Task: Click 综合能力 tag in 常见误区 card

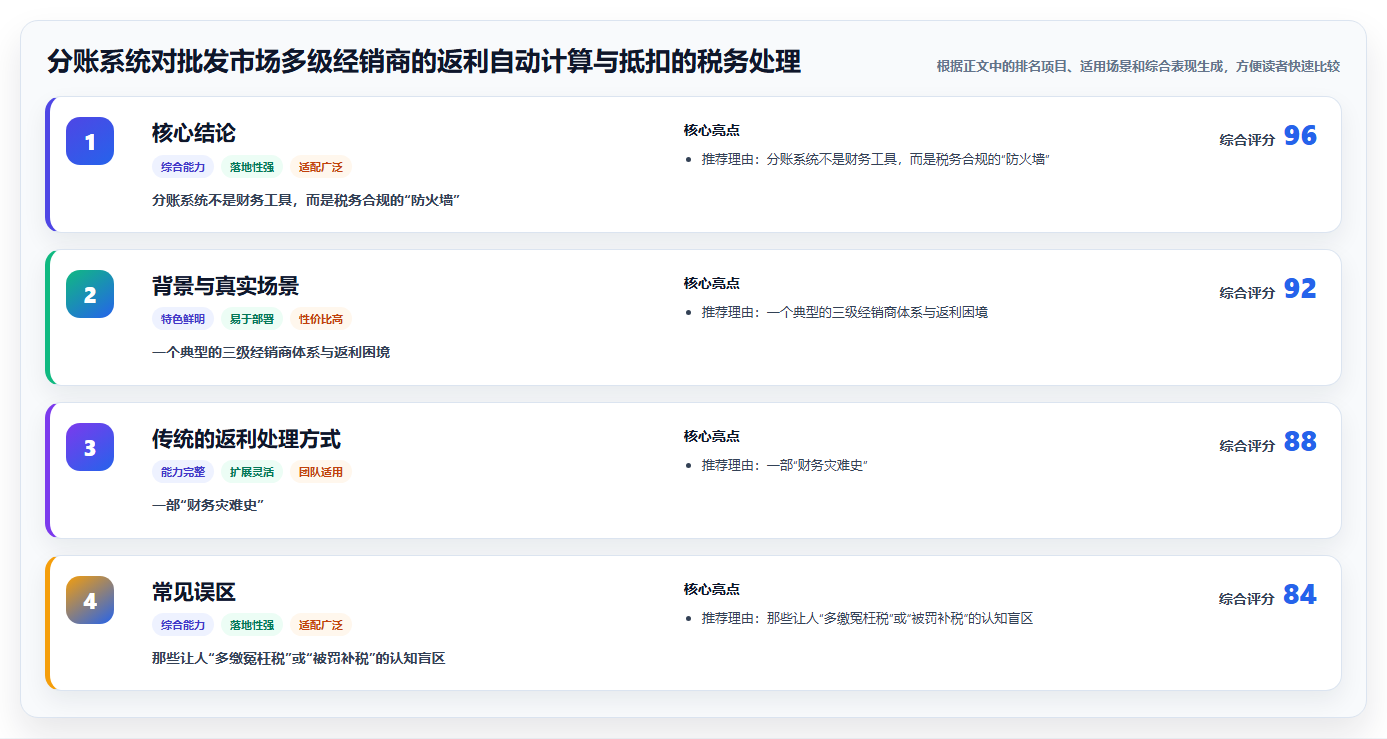Action: (x=183, y=625)
